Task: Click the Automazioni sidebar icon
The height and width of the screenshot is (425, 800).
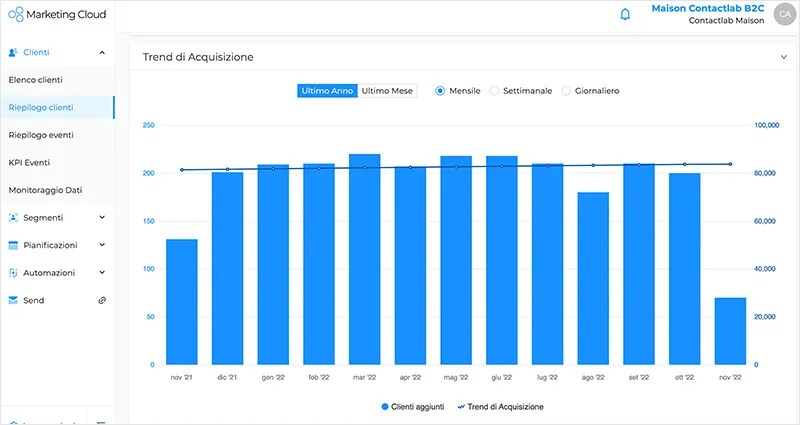Action: [x=13, y=272]
